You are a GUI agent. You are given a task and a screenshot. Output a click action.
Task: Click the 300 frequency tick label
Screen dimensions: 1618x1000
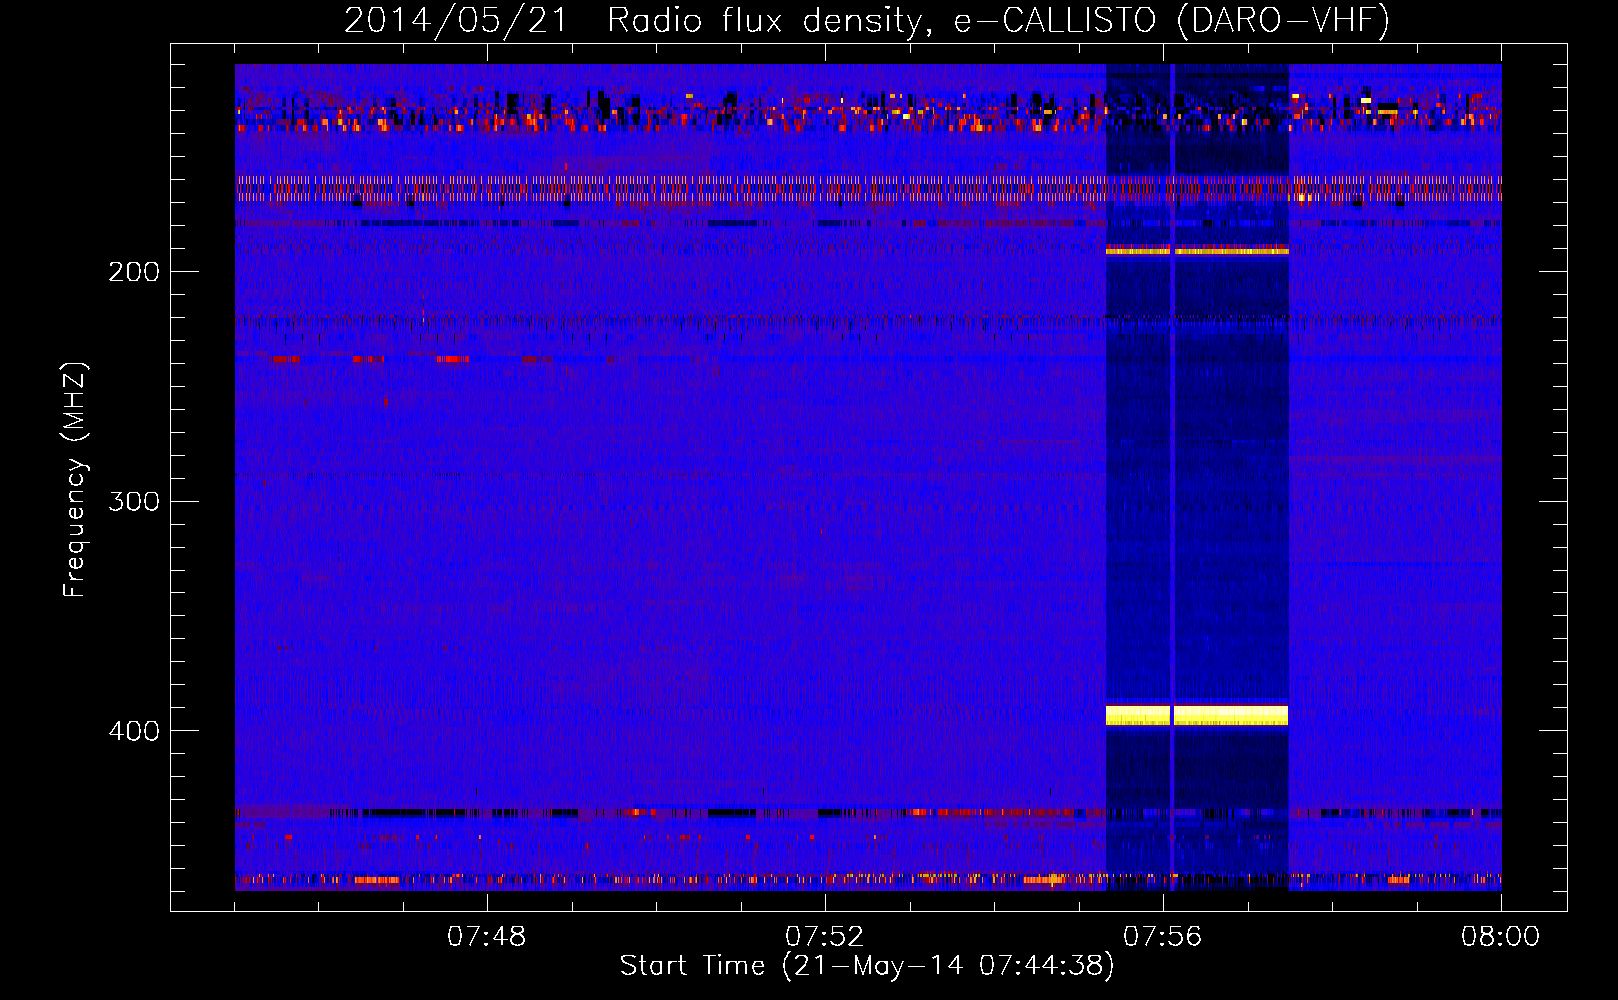tap(134, 501)
